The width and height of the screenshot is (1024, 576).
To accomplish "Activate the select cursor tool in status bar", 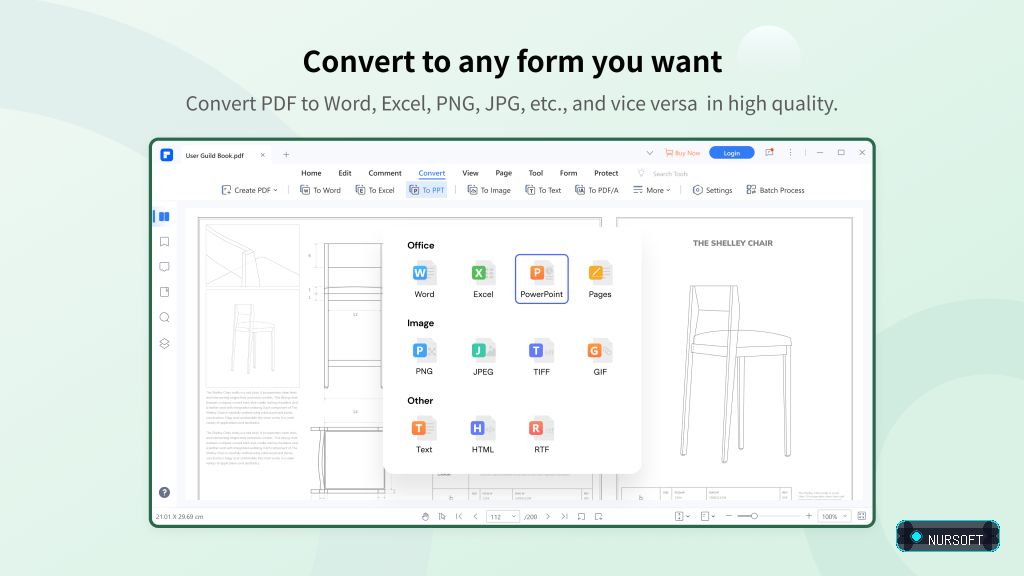I will [x=442, y=517].
